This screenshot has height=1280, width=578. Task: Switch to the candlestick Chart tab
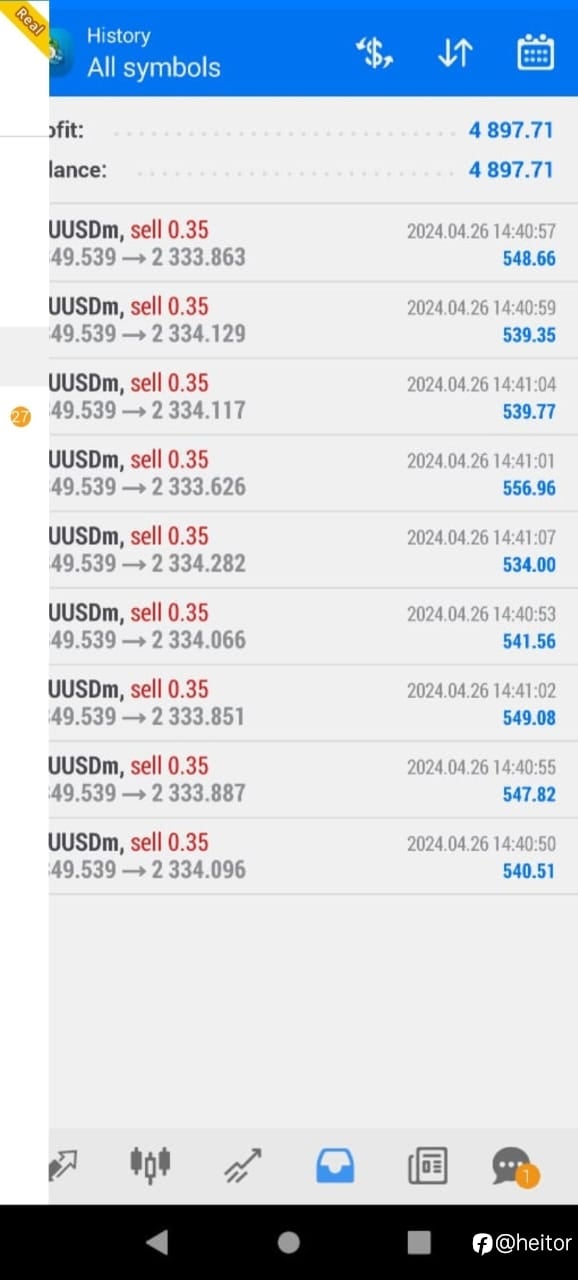click(x=150, y=1164)
